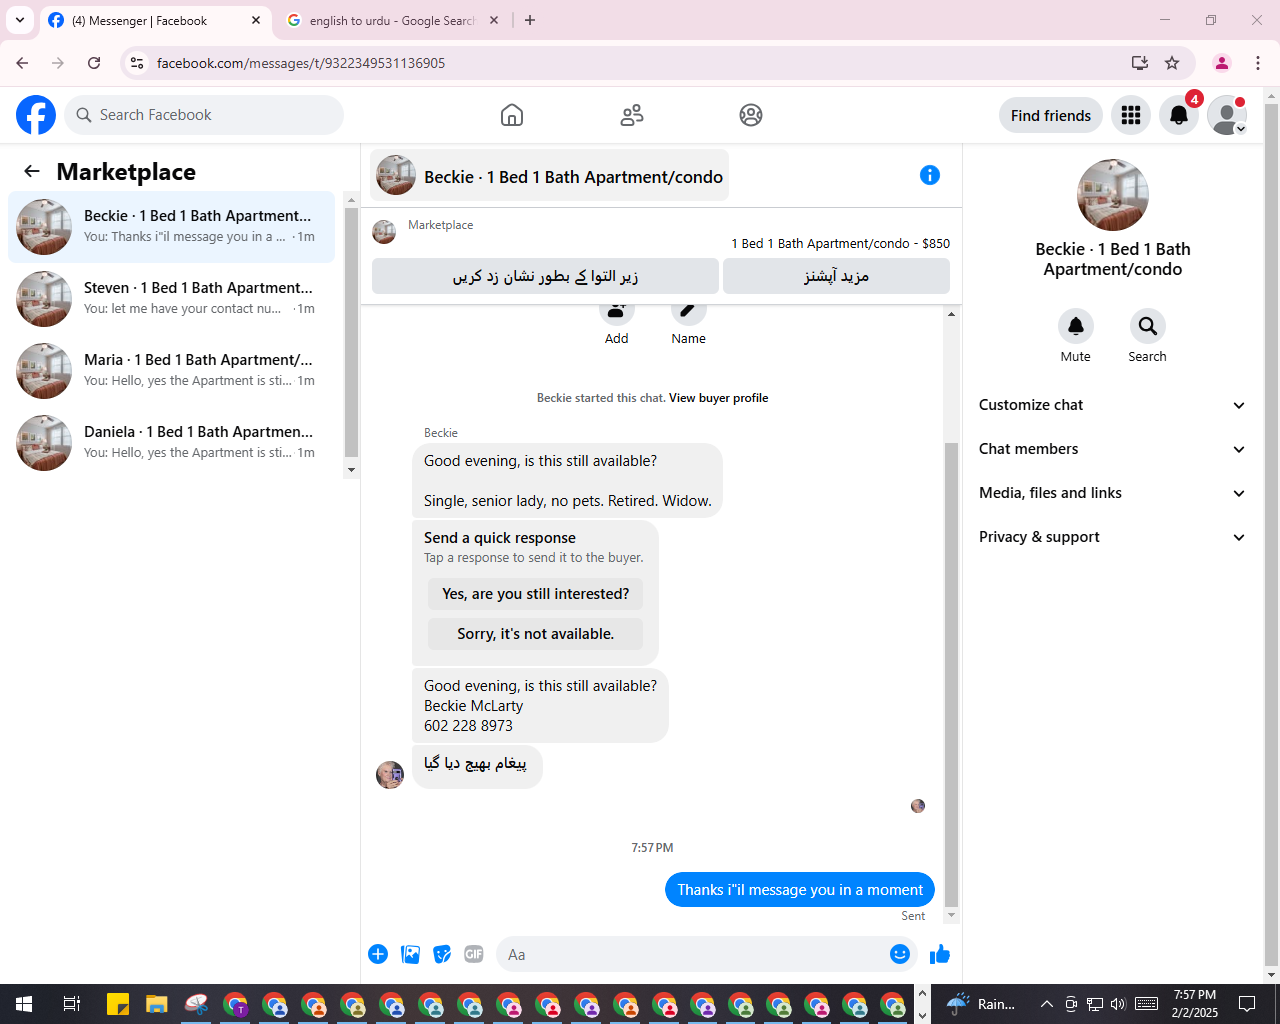Open the notifications bell with badge
This screenshot has width=1280, height=1024.
coord(1179,115)
